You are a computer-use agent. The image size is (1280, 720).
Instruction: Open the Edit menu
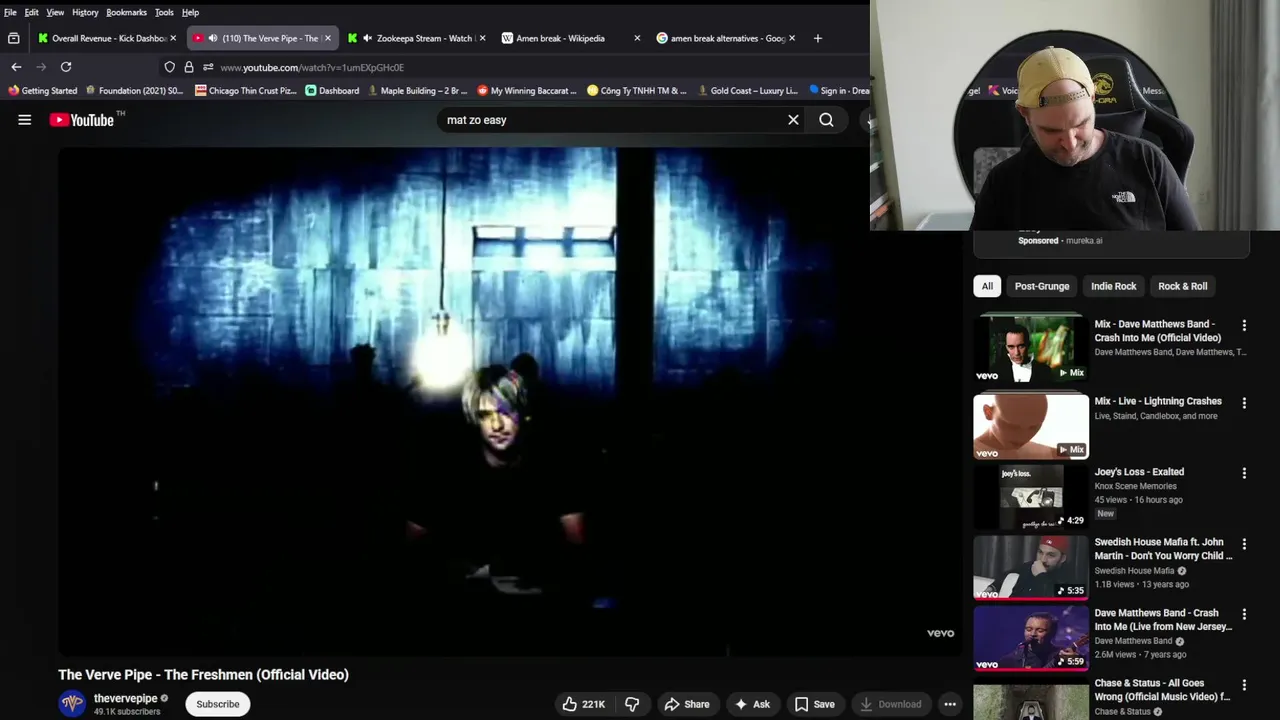32,12
